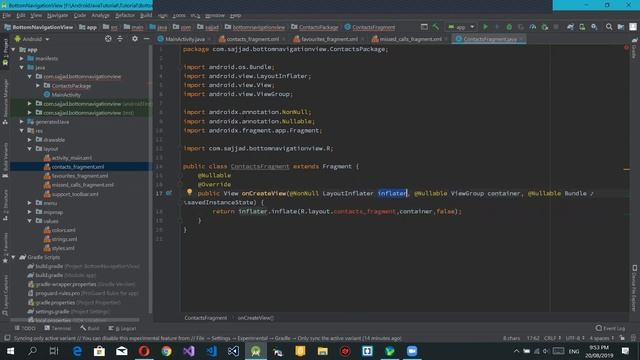
Task: Open Project panel gear settings
Action: pyautogui.click(x=135, y=39)
